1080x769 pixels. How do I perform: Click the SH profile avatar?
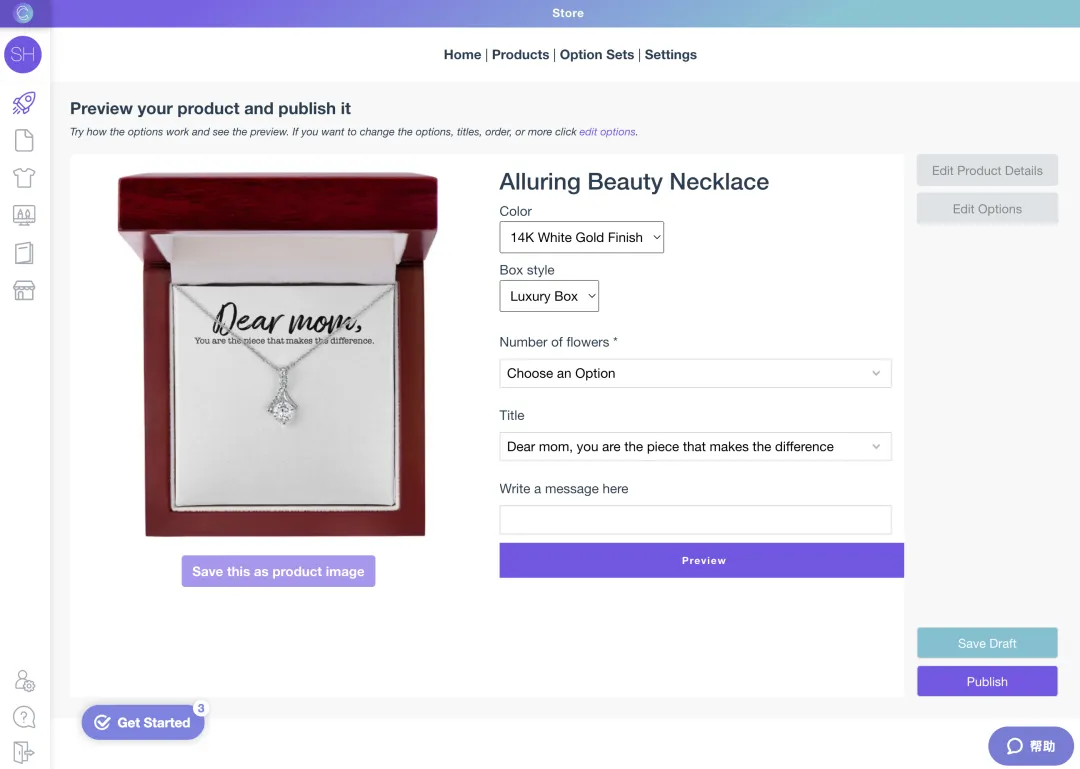23,55
